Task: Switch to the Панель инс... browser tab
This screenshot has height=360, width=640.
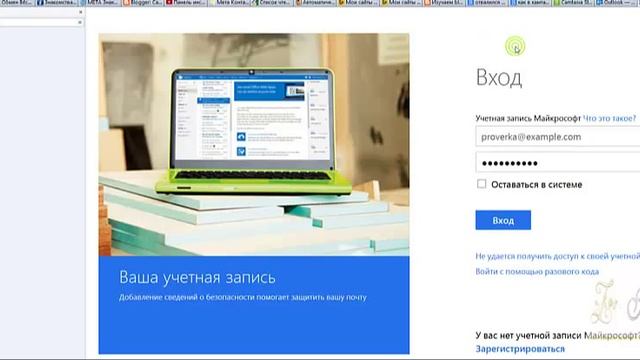Action: click(185, 3)
